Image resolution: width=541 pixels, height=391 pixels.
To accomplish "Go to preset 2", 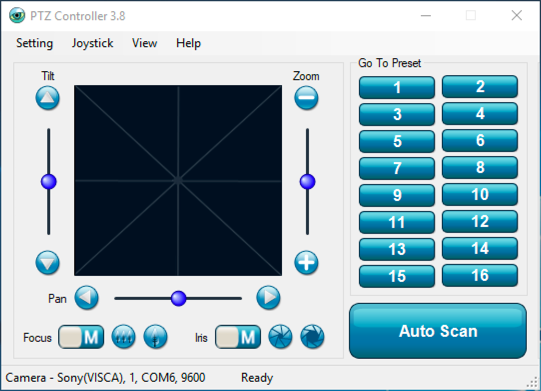I will pyautogui.click(x=480, y=87).
